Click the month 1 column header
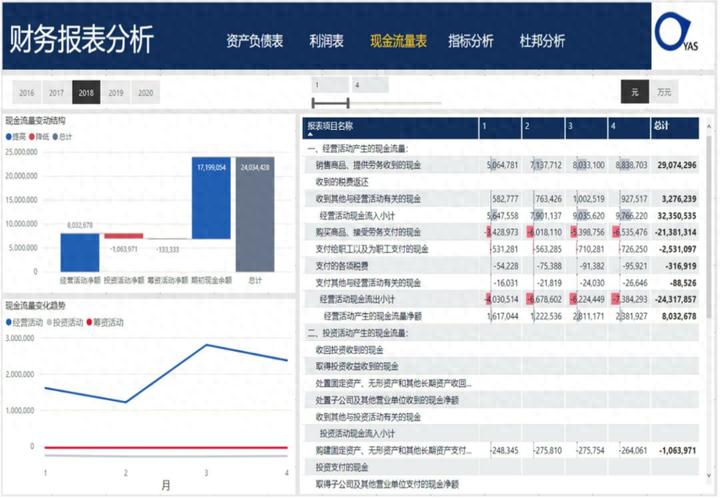 500,128
